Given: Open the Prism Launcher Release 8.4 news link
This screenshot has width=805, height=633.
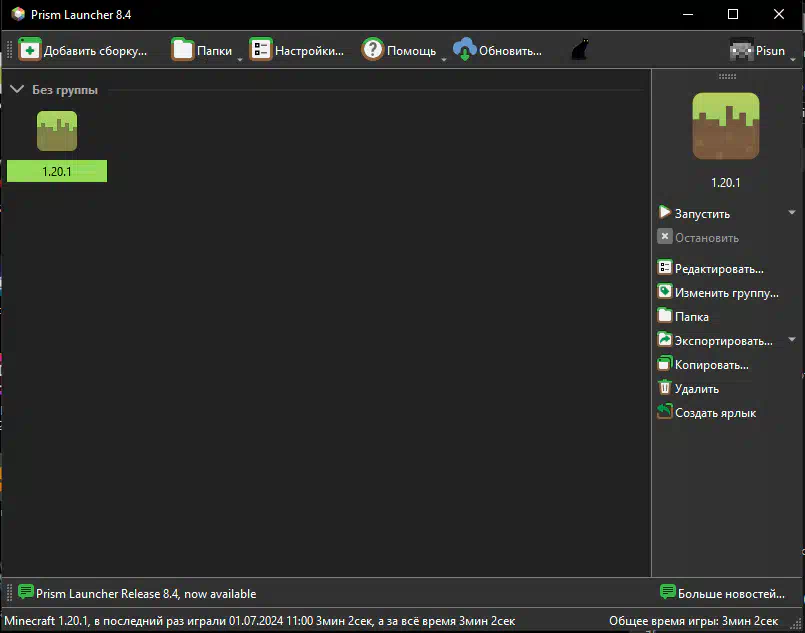Looking at the screenshot, I should [146, 593].
